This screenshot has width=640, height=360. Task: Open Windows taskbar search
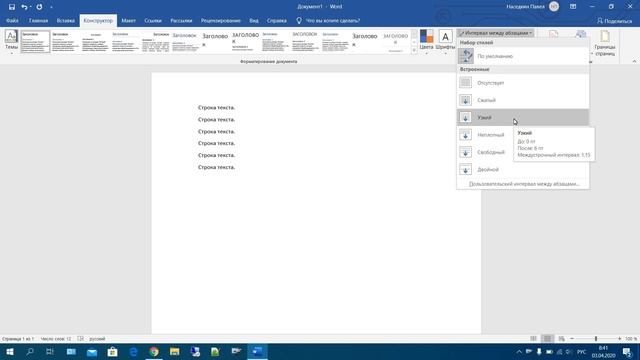[30, 352]
